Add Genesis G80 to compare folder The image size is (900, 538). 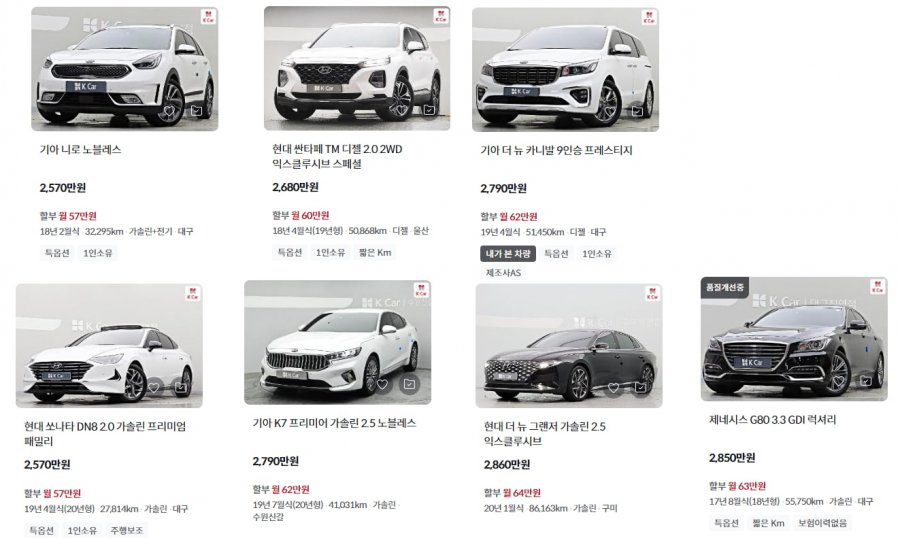point(865,380)
